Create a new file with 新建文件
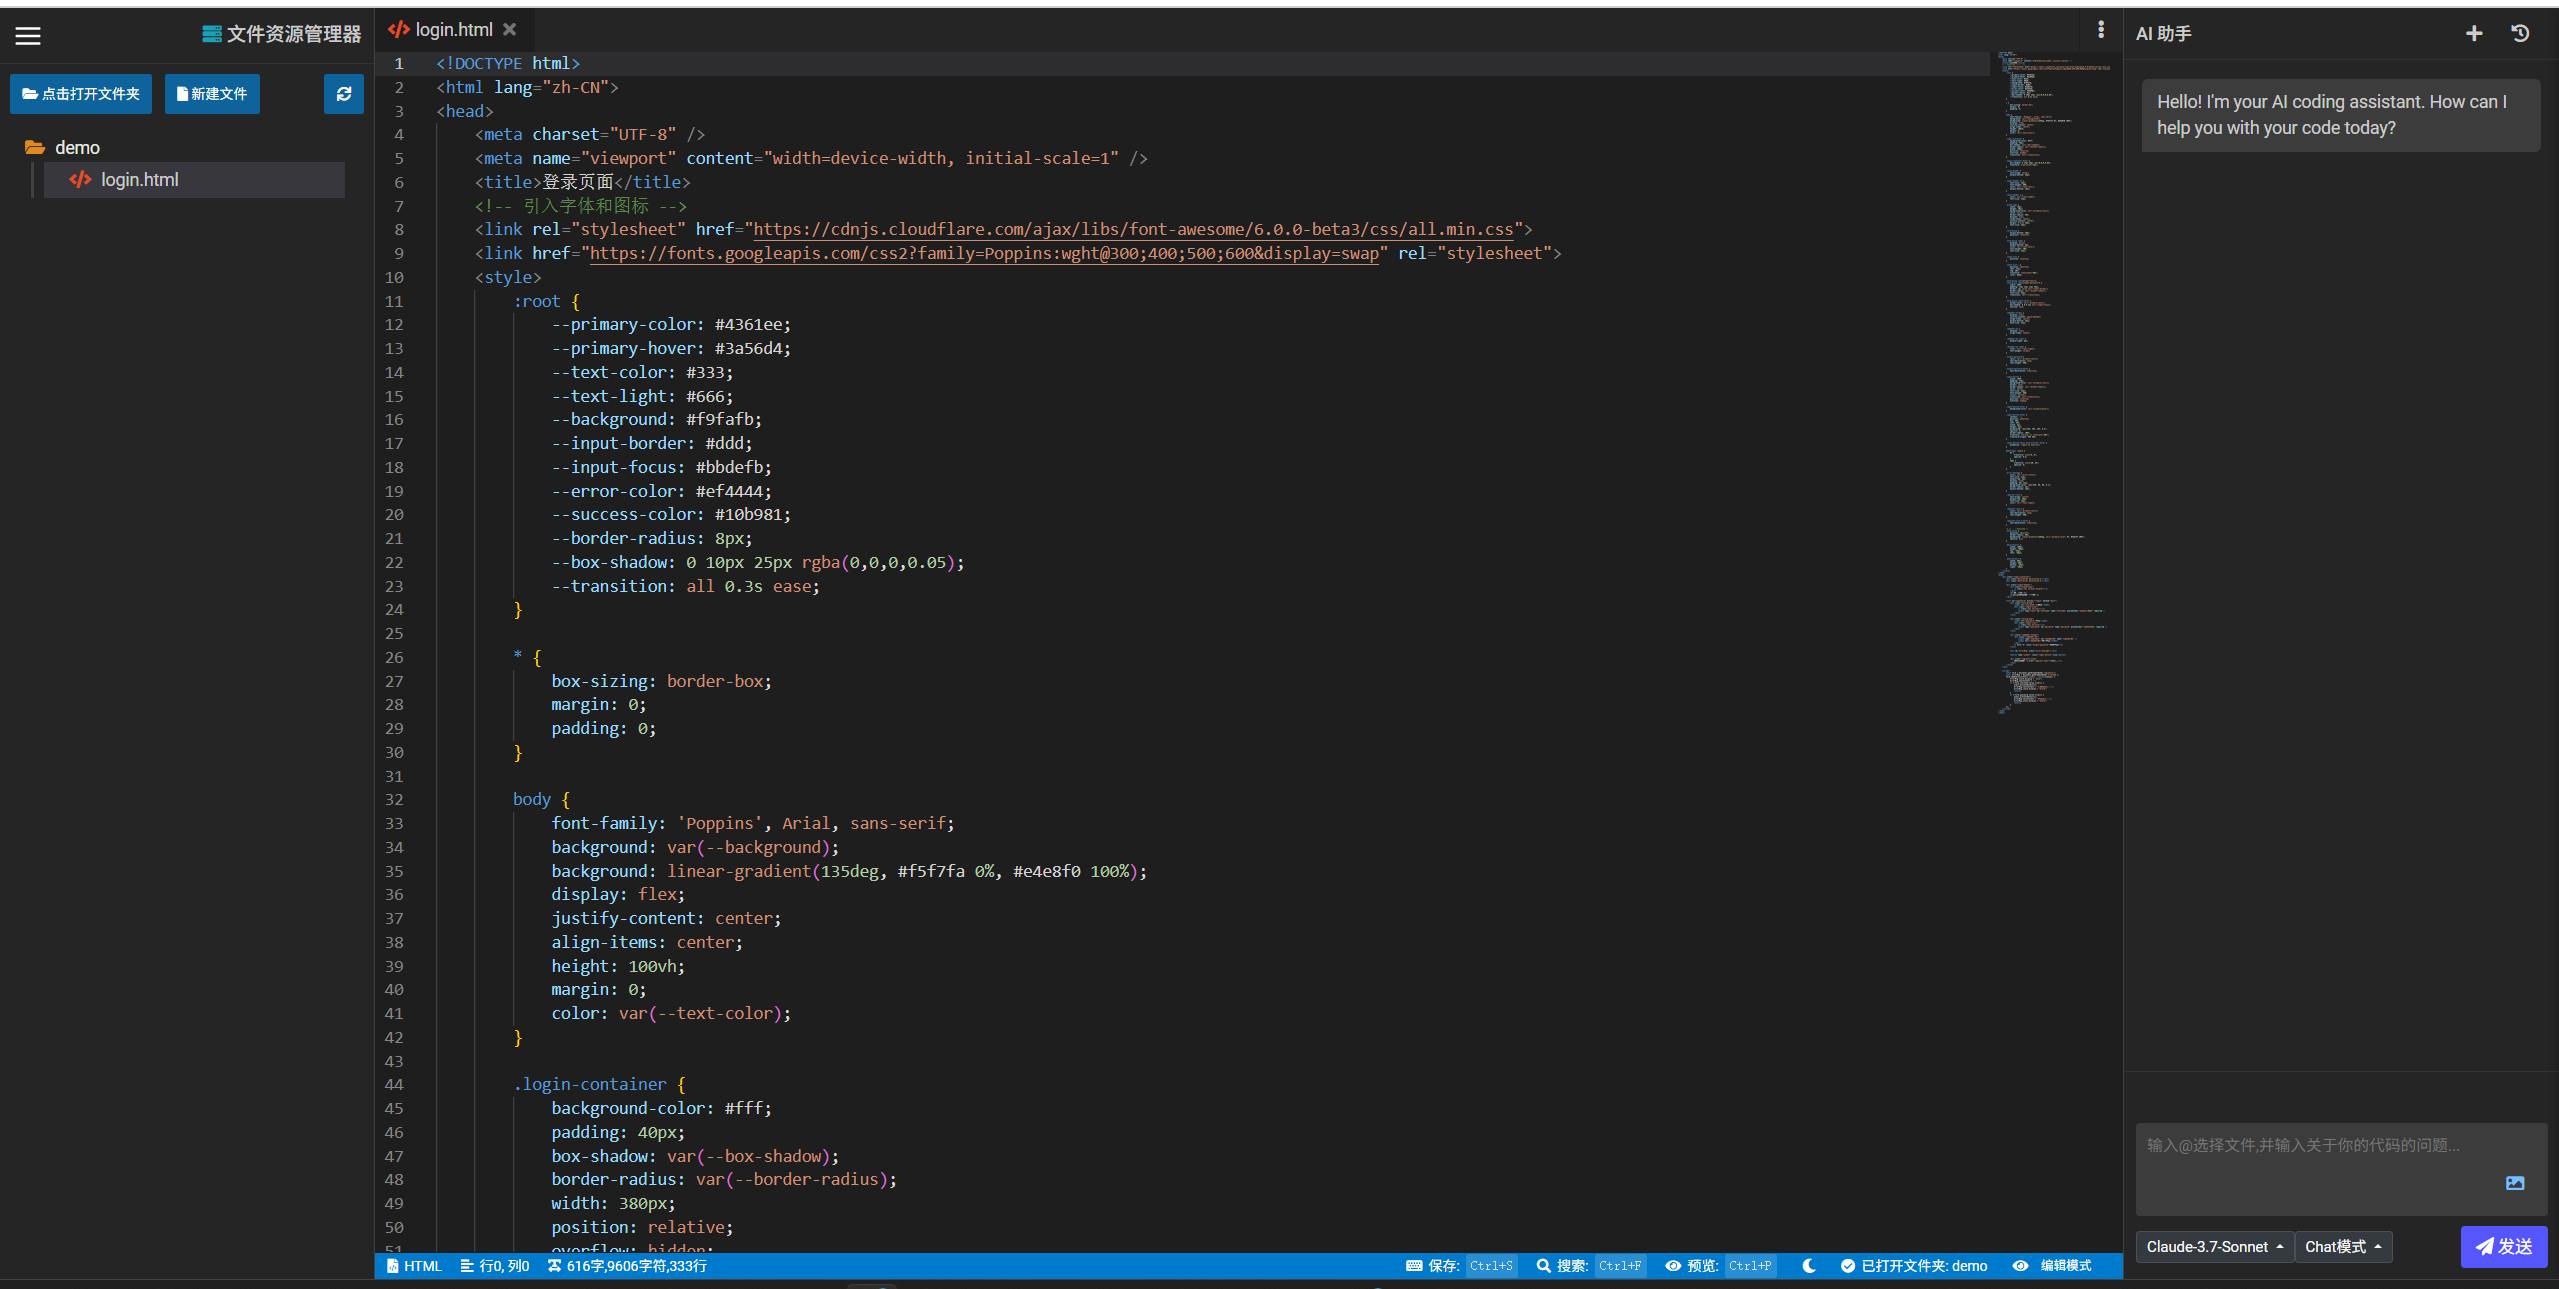This screenshot has height=1289, width=2559. point(212,94)
